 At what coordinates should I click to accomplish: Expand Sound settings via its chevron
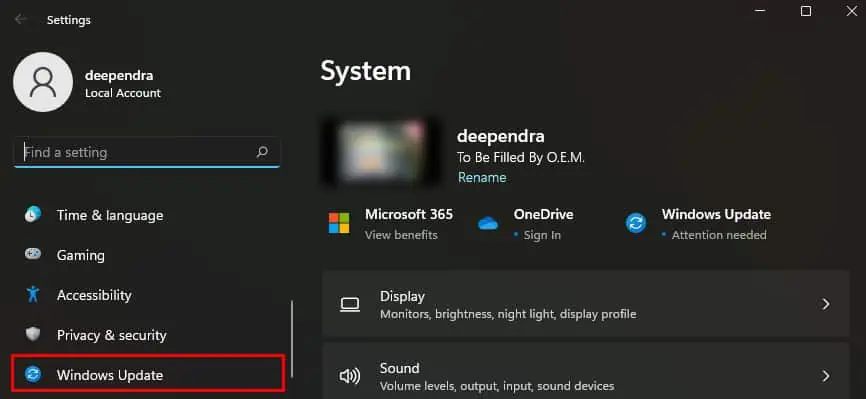826,376
